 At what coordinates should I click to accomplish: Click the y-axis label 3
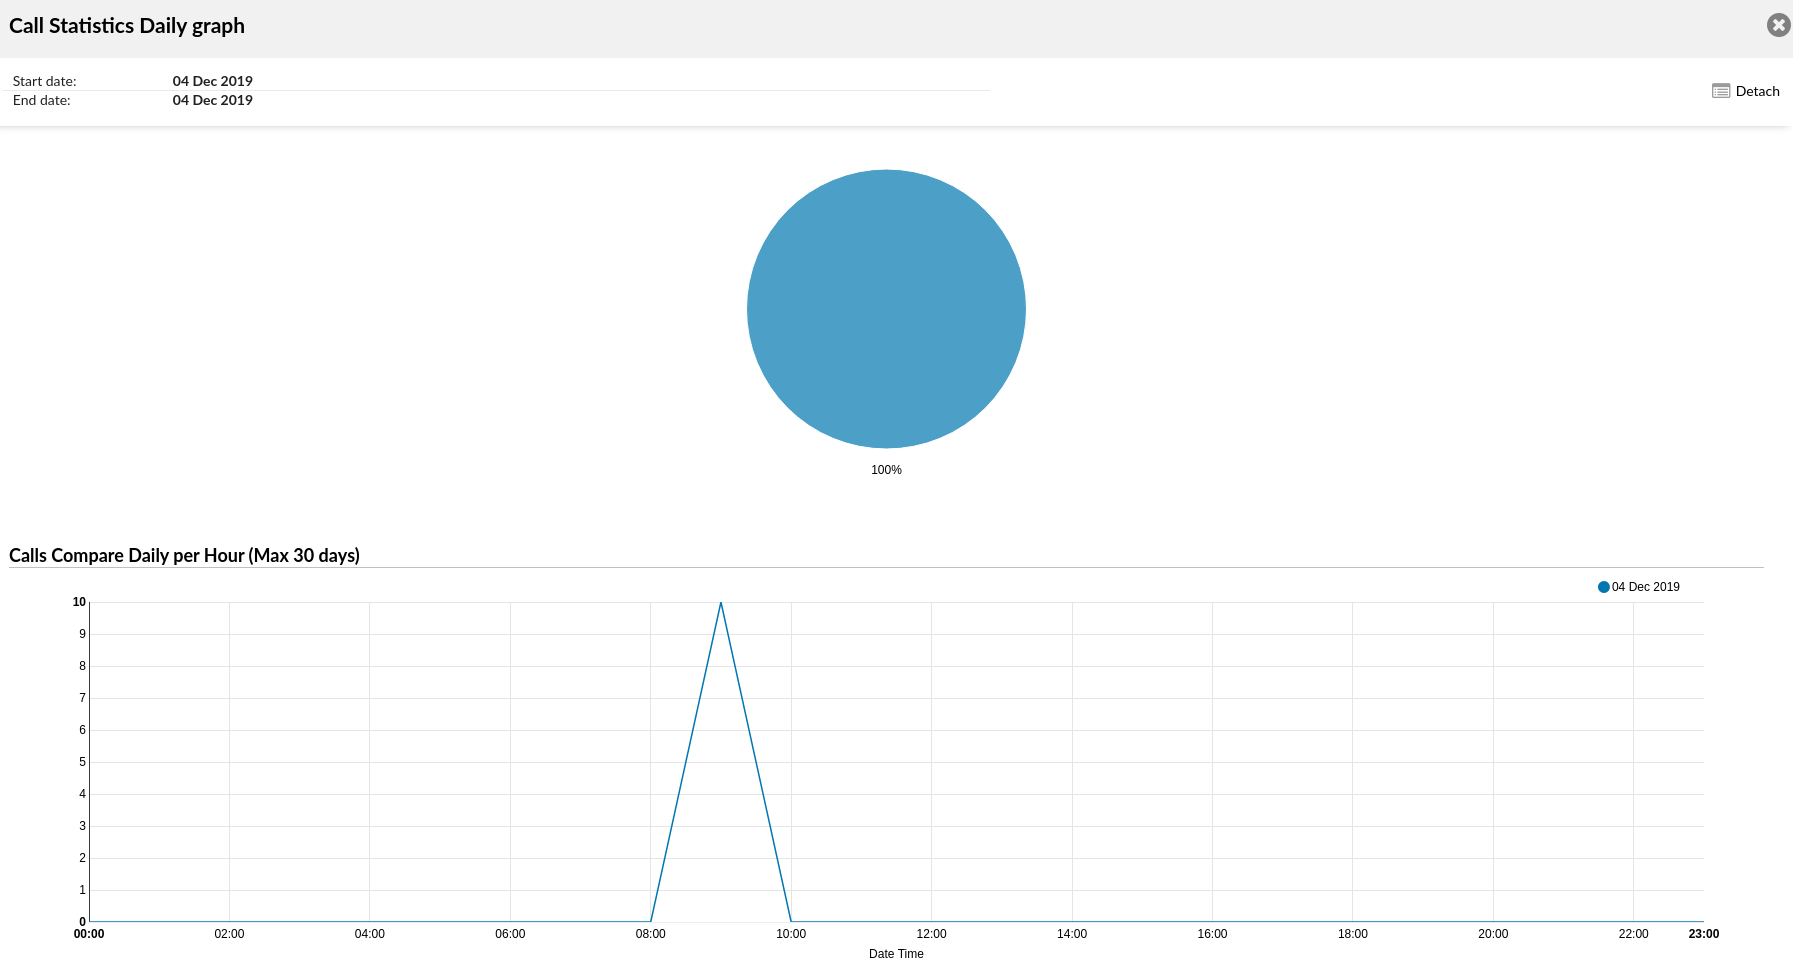[x=83, y=826]
